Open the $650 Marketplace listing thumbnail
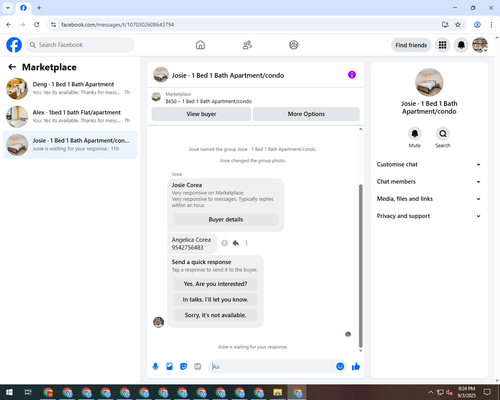500x400 pixels. tap(156, 97)
